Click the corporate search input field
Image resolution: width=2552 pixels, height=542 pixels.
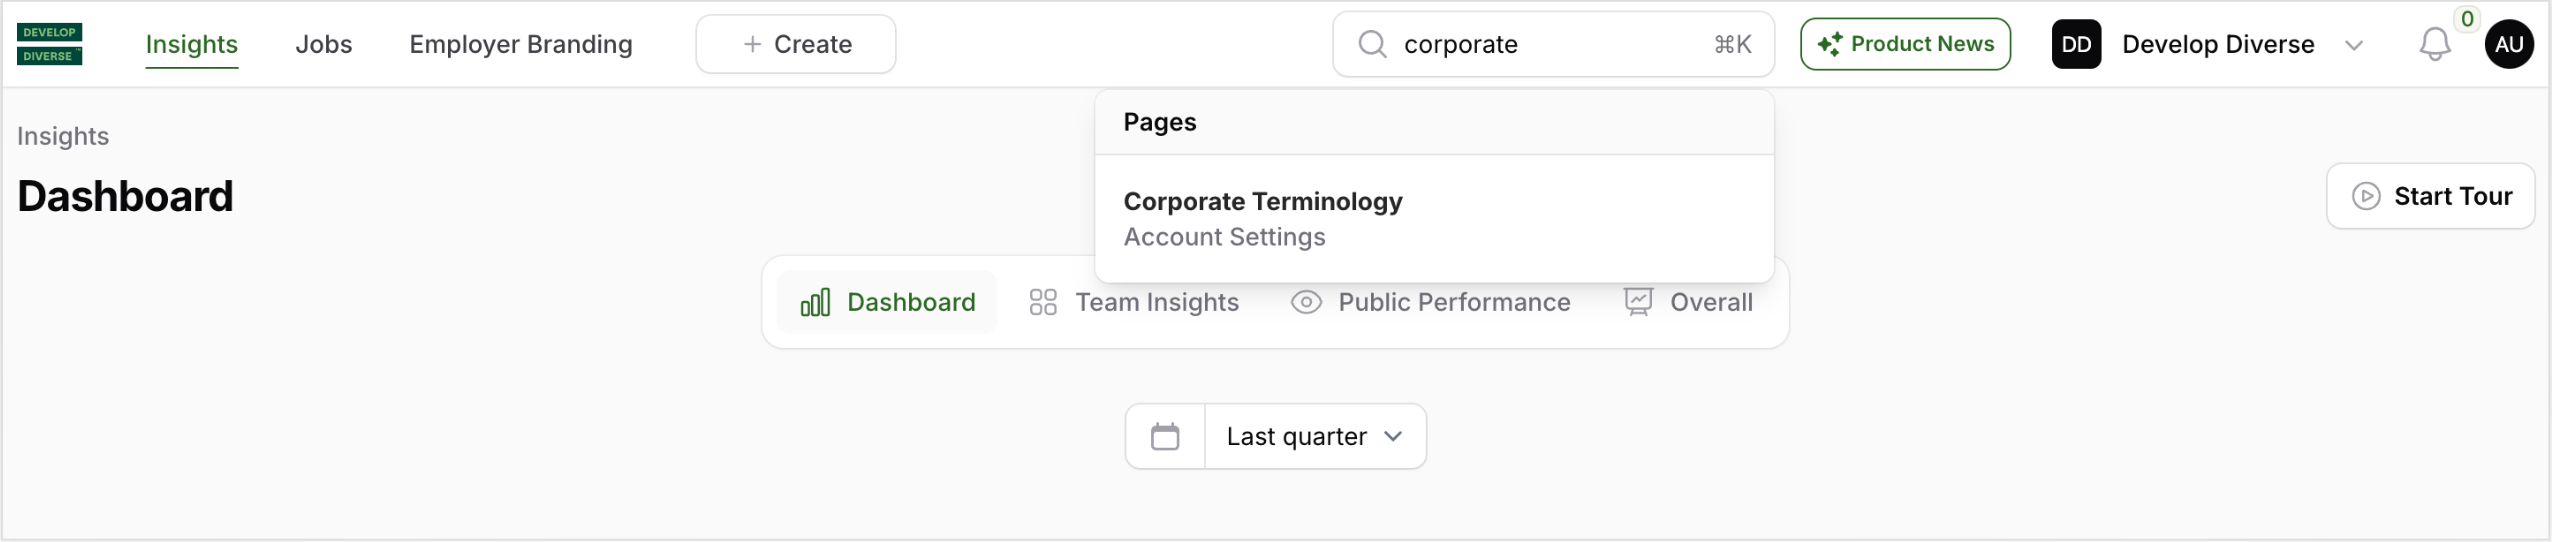coord(1550,44)
